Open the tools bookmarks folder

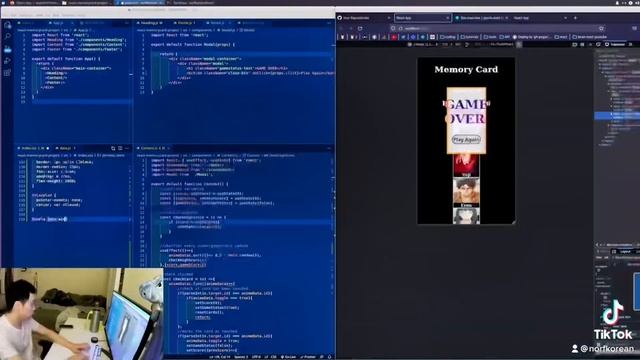pos(490,37)
